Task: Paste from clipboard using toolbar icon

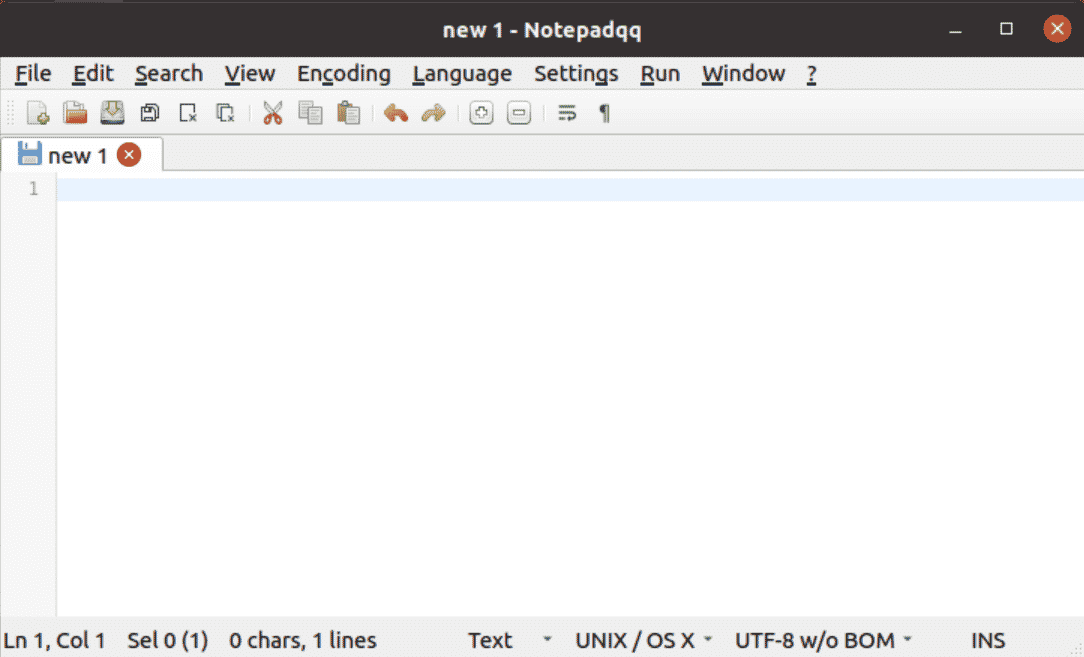Action: (348, 113)
